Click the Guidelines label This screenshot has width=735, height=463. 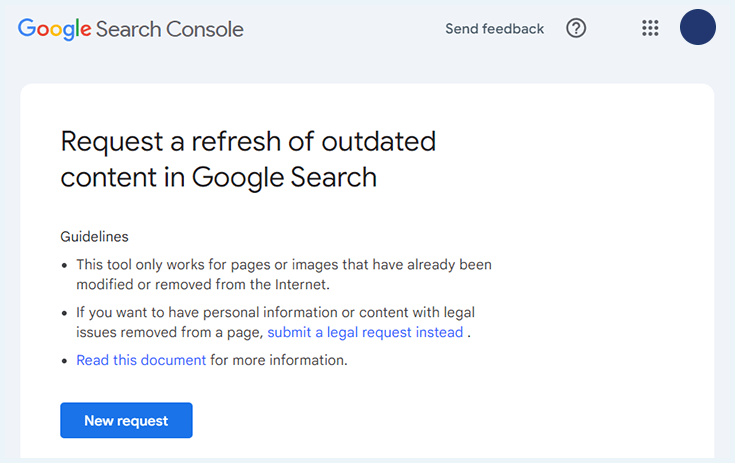(94, 237)
